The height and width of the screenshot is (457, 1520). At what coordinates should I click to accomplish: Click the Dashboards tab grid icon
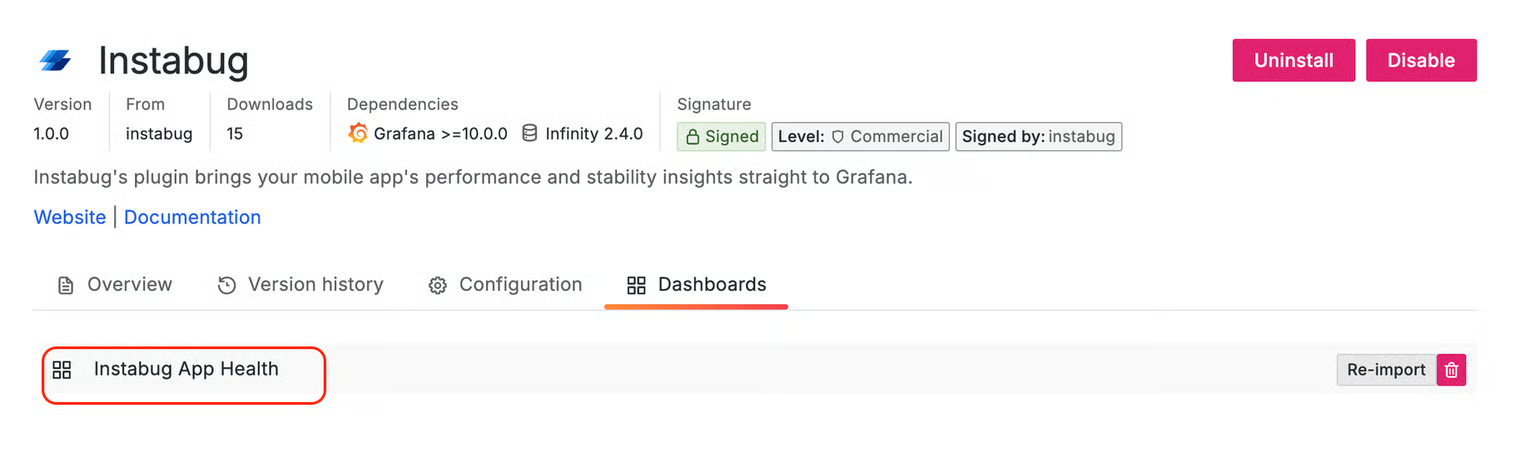[x=636, y=285]
